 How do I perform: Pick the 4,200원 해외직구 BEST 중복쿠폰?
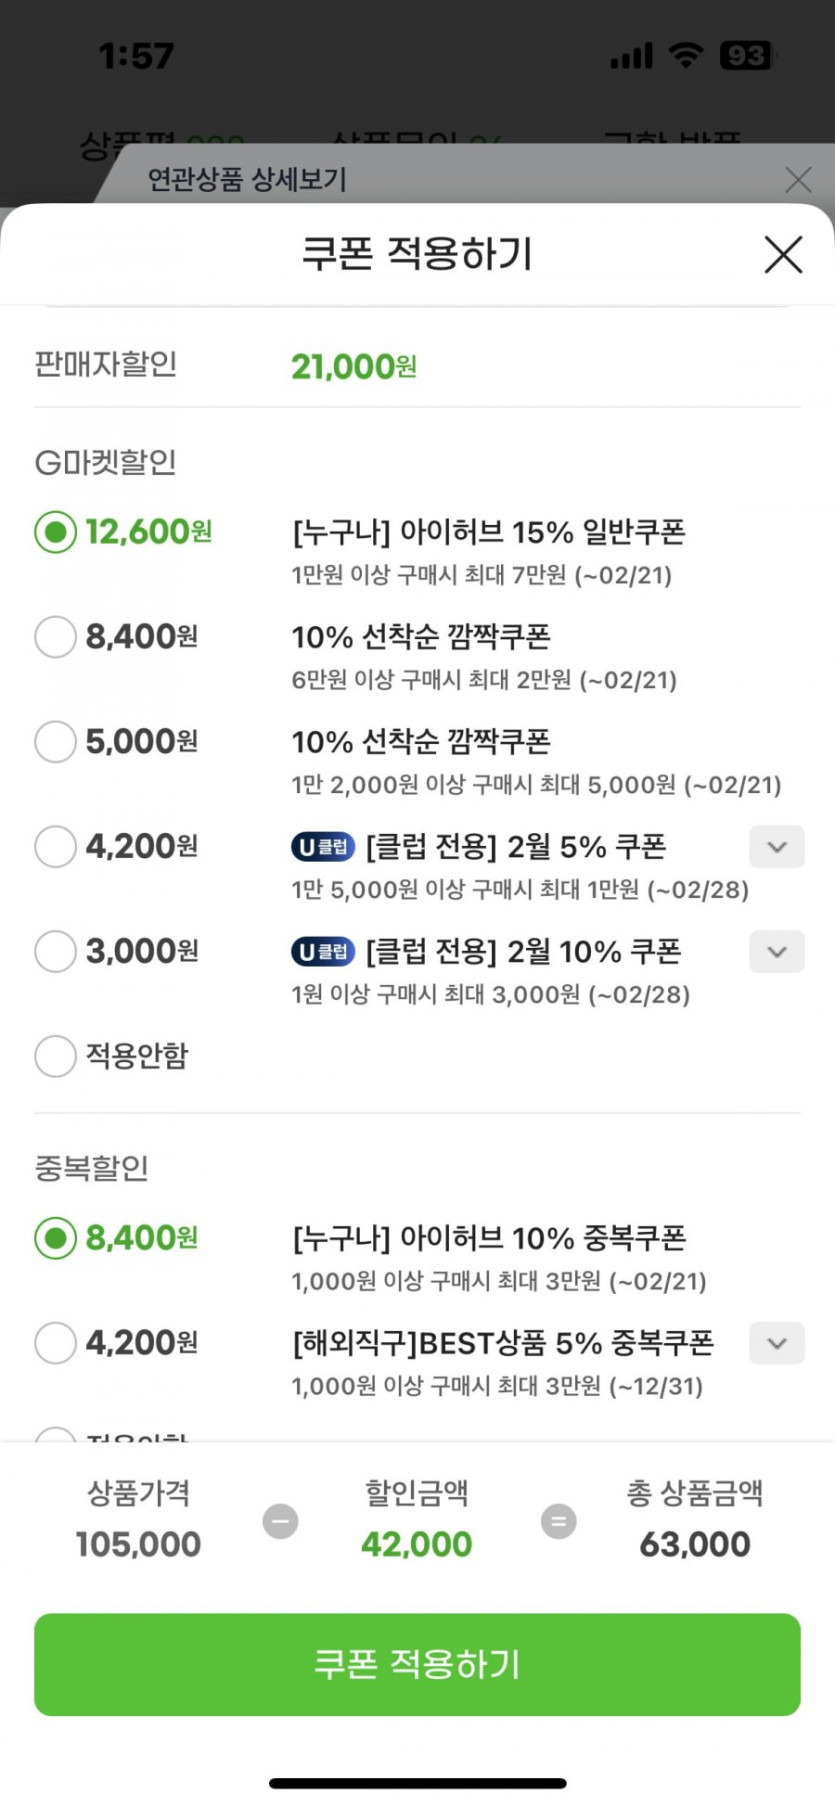click(55, 1343)
